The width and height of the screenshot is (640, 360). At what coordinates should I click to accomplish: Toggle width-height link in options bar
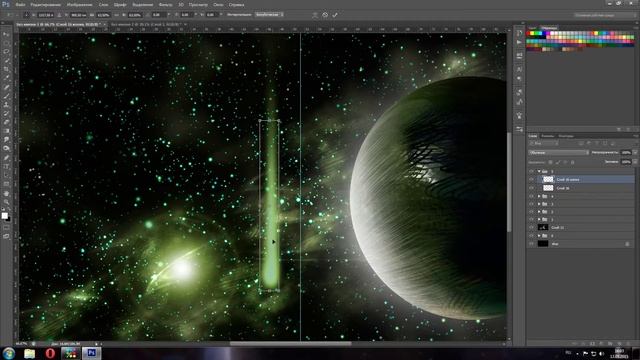pyautogui.click(x=116, y=15)
